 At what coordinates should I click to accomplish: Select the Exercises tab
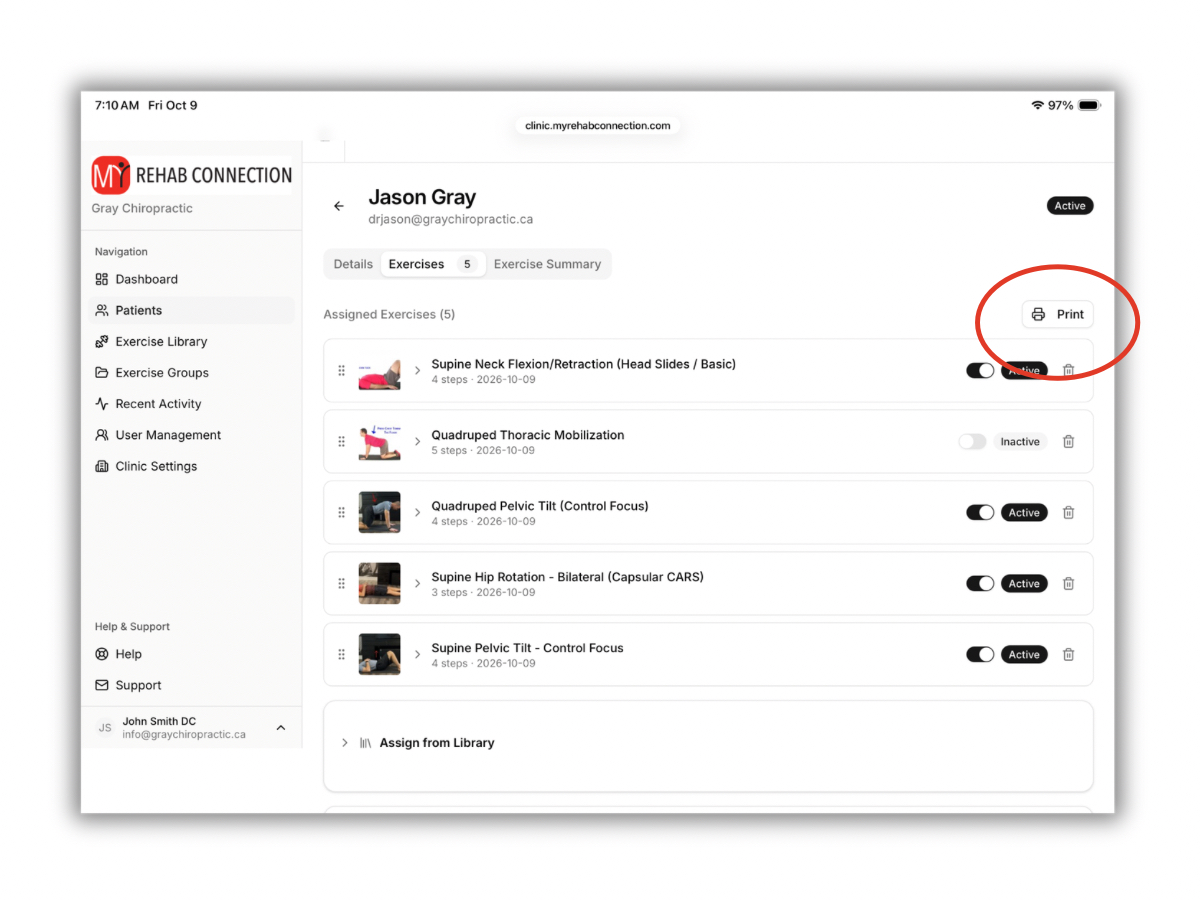[432, 264]
